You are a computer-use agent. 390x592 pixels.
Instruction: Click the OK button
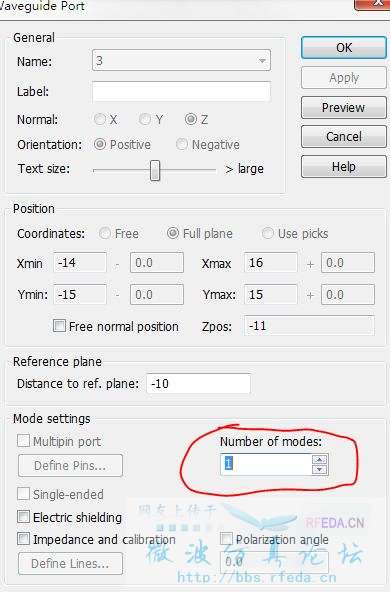coord(344,48)
